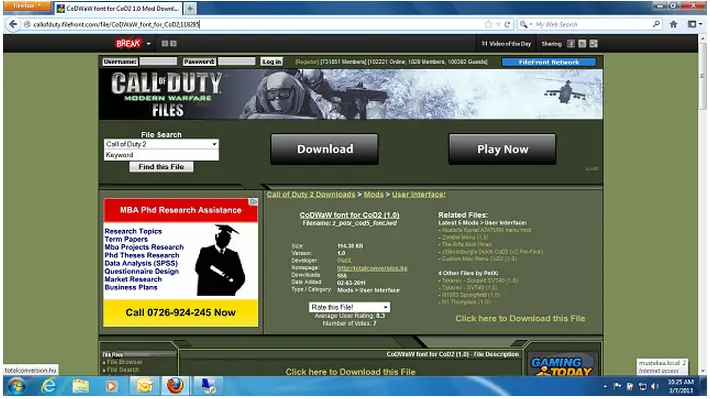Image resolution: width=710 pixels, height=399 pixels.
Task: Click the Find this File button
Action: pos(161,167)
